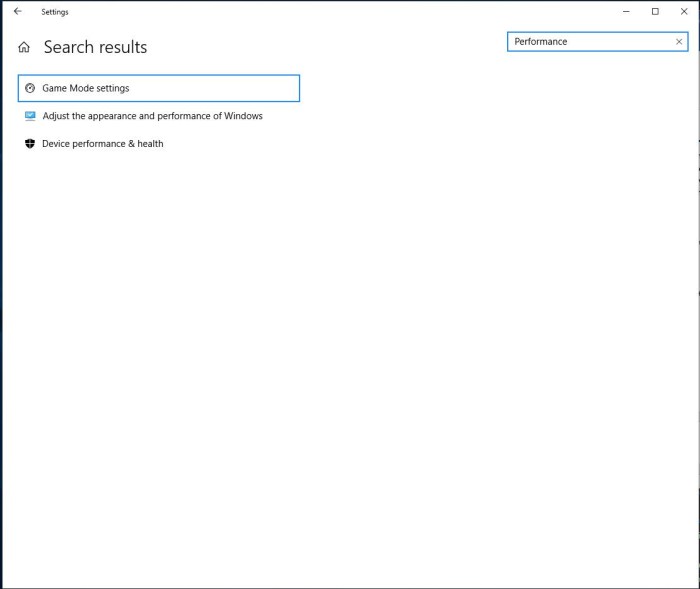Click the Settings title text in the title bar
Screen dimensions: 700x589
tap(55, 12)
